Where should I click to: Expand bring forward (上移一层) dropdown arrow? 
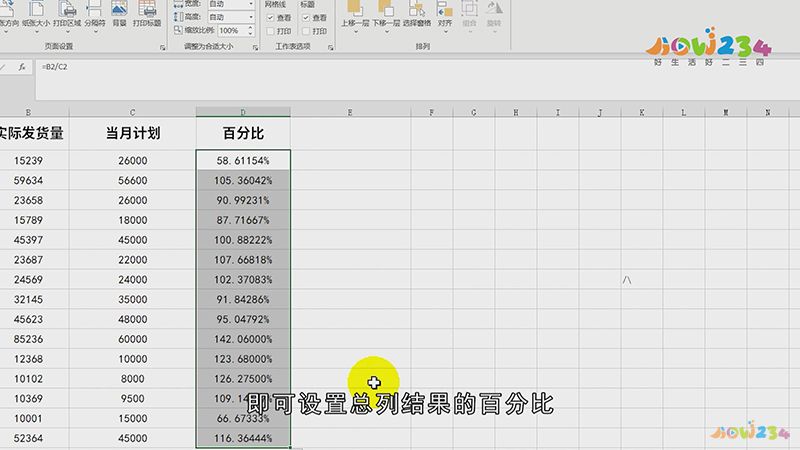coord(356,32)
